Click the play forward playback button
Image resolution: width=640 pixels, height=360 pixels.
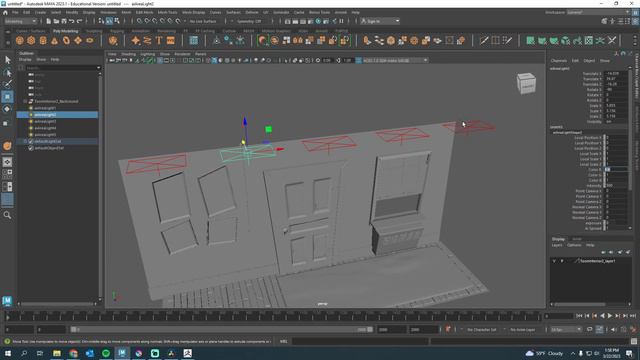(x=610, y=316)
